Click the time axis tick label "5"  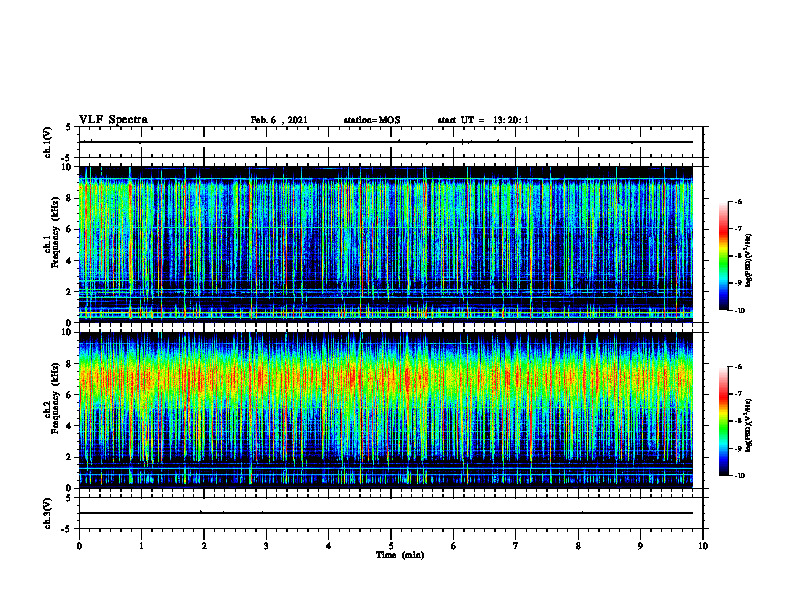pyautogui.click(x=391, y=546)
